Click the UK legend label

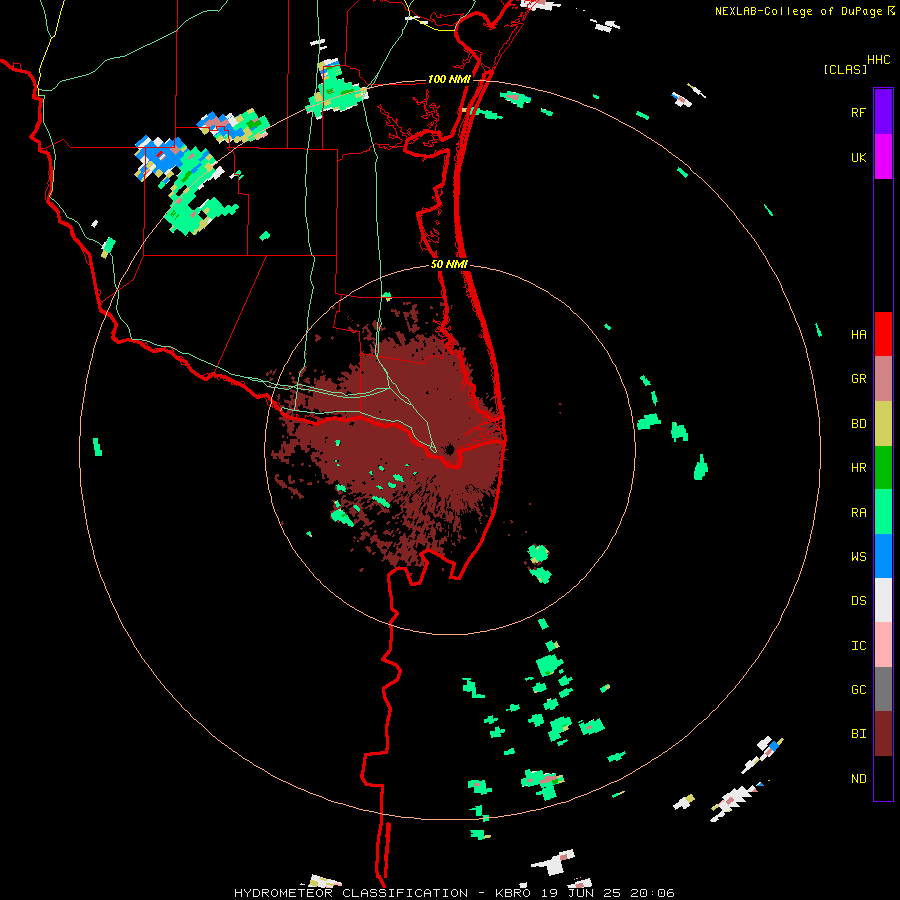(858, 157)
